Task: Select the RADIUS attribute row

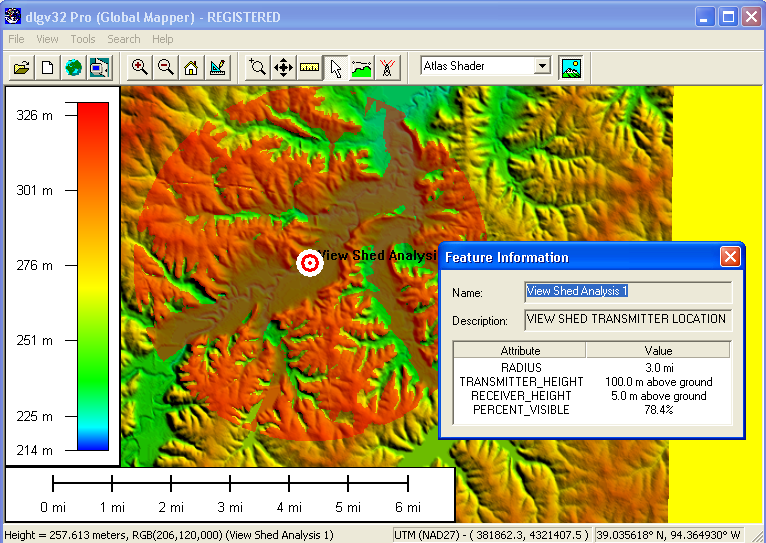Action: click(x=592, y=368)
